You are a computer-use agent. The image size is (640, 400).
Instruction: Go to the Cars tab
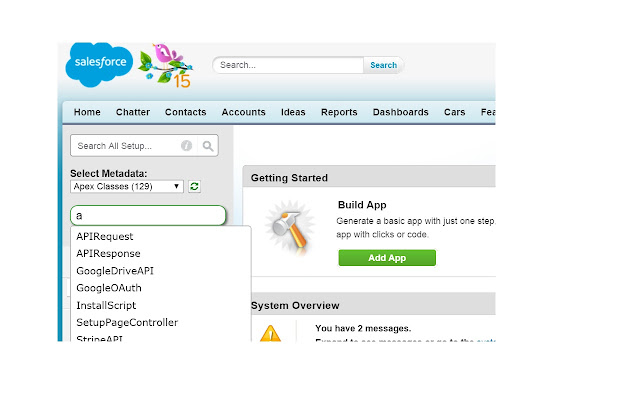454,112
